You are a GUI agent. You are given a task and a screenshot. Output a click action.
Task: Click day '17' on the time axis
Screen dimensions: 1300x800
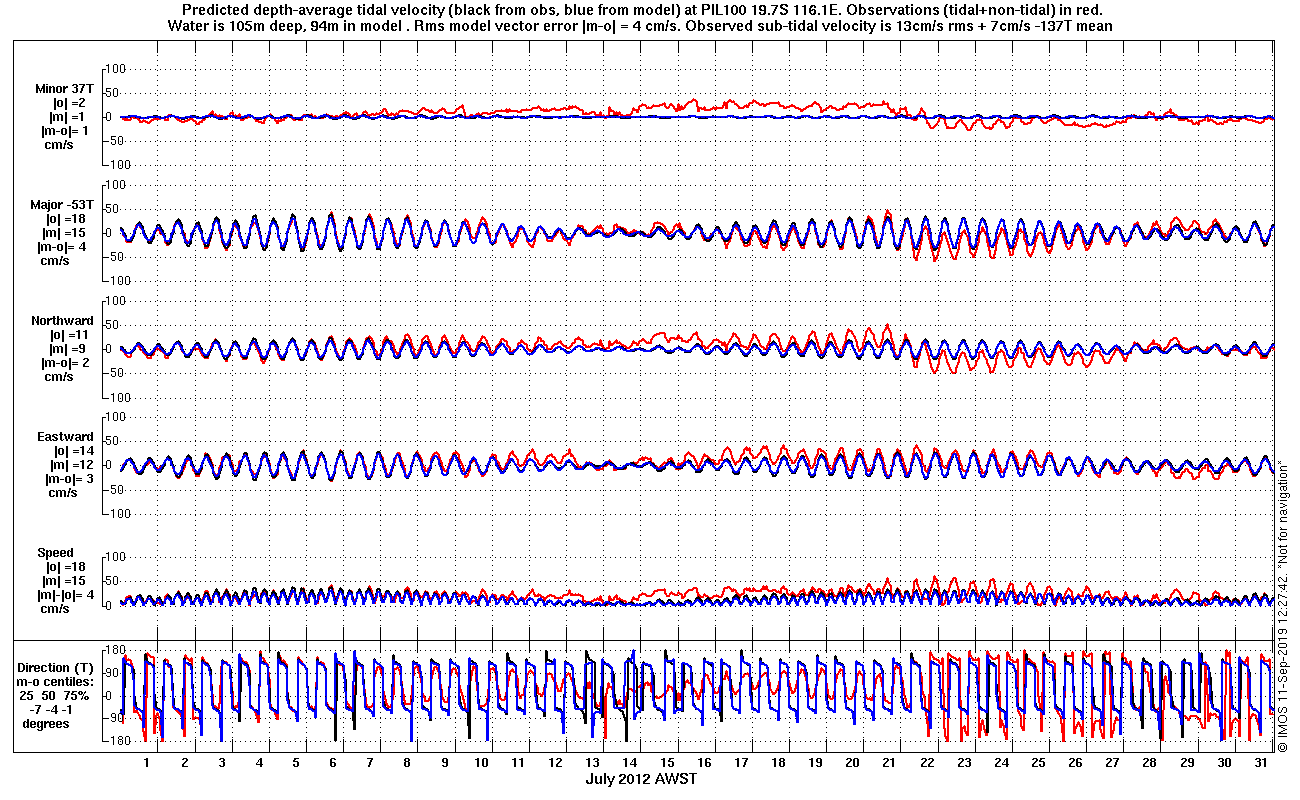click(740, 763)
